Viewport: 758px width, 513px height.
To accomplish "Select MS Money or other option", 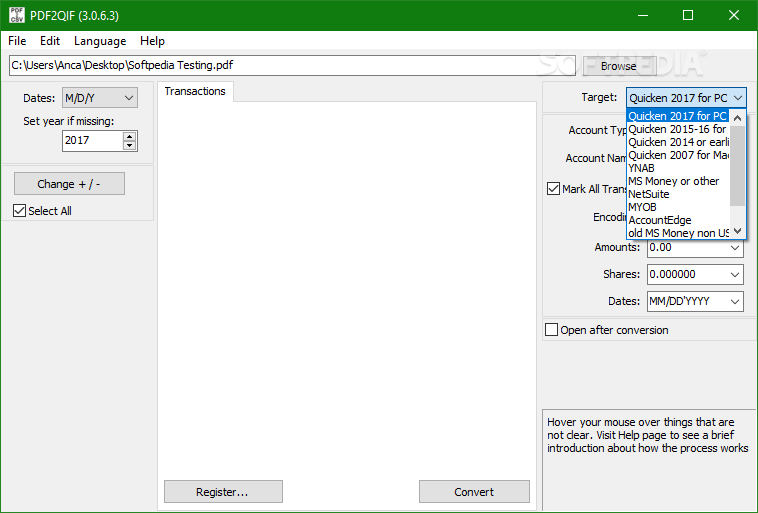I will [x=678, y=181].
